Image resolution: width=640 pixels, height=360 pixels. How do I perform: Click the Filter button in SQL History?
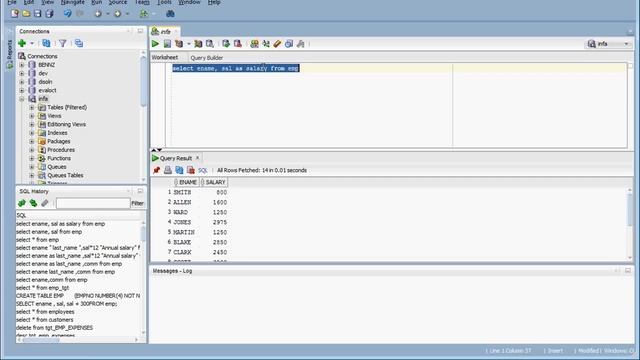(x=137, y=203)
